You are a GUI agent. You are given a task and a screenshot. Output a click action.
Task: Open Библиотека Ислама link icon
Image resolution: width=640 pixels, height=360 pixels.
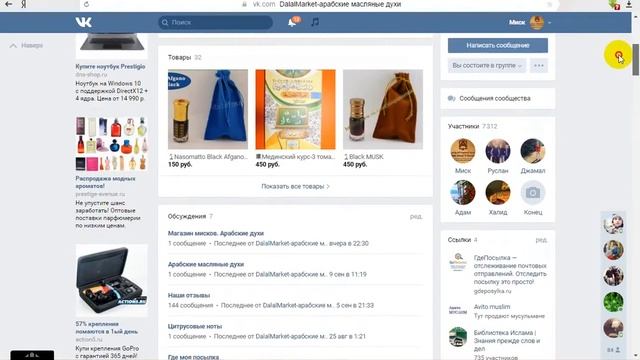pos(458,337)
